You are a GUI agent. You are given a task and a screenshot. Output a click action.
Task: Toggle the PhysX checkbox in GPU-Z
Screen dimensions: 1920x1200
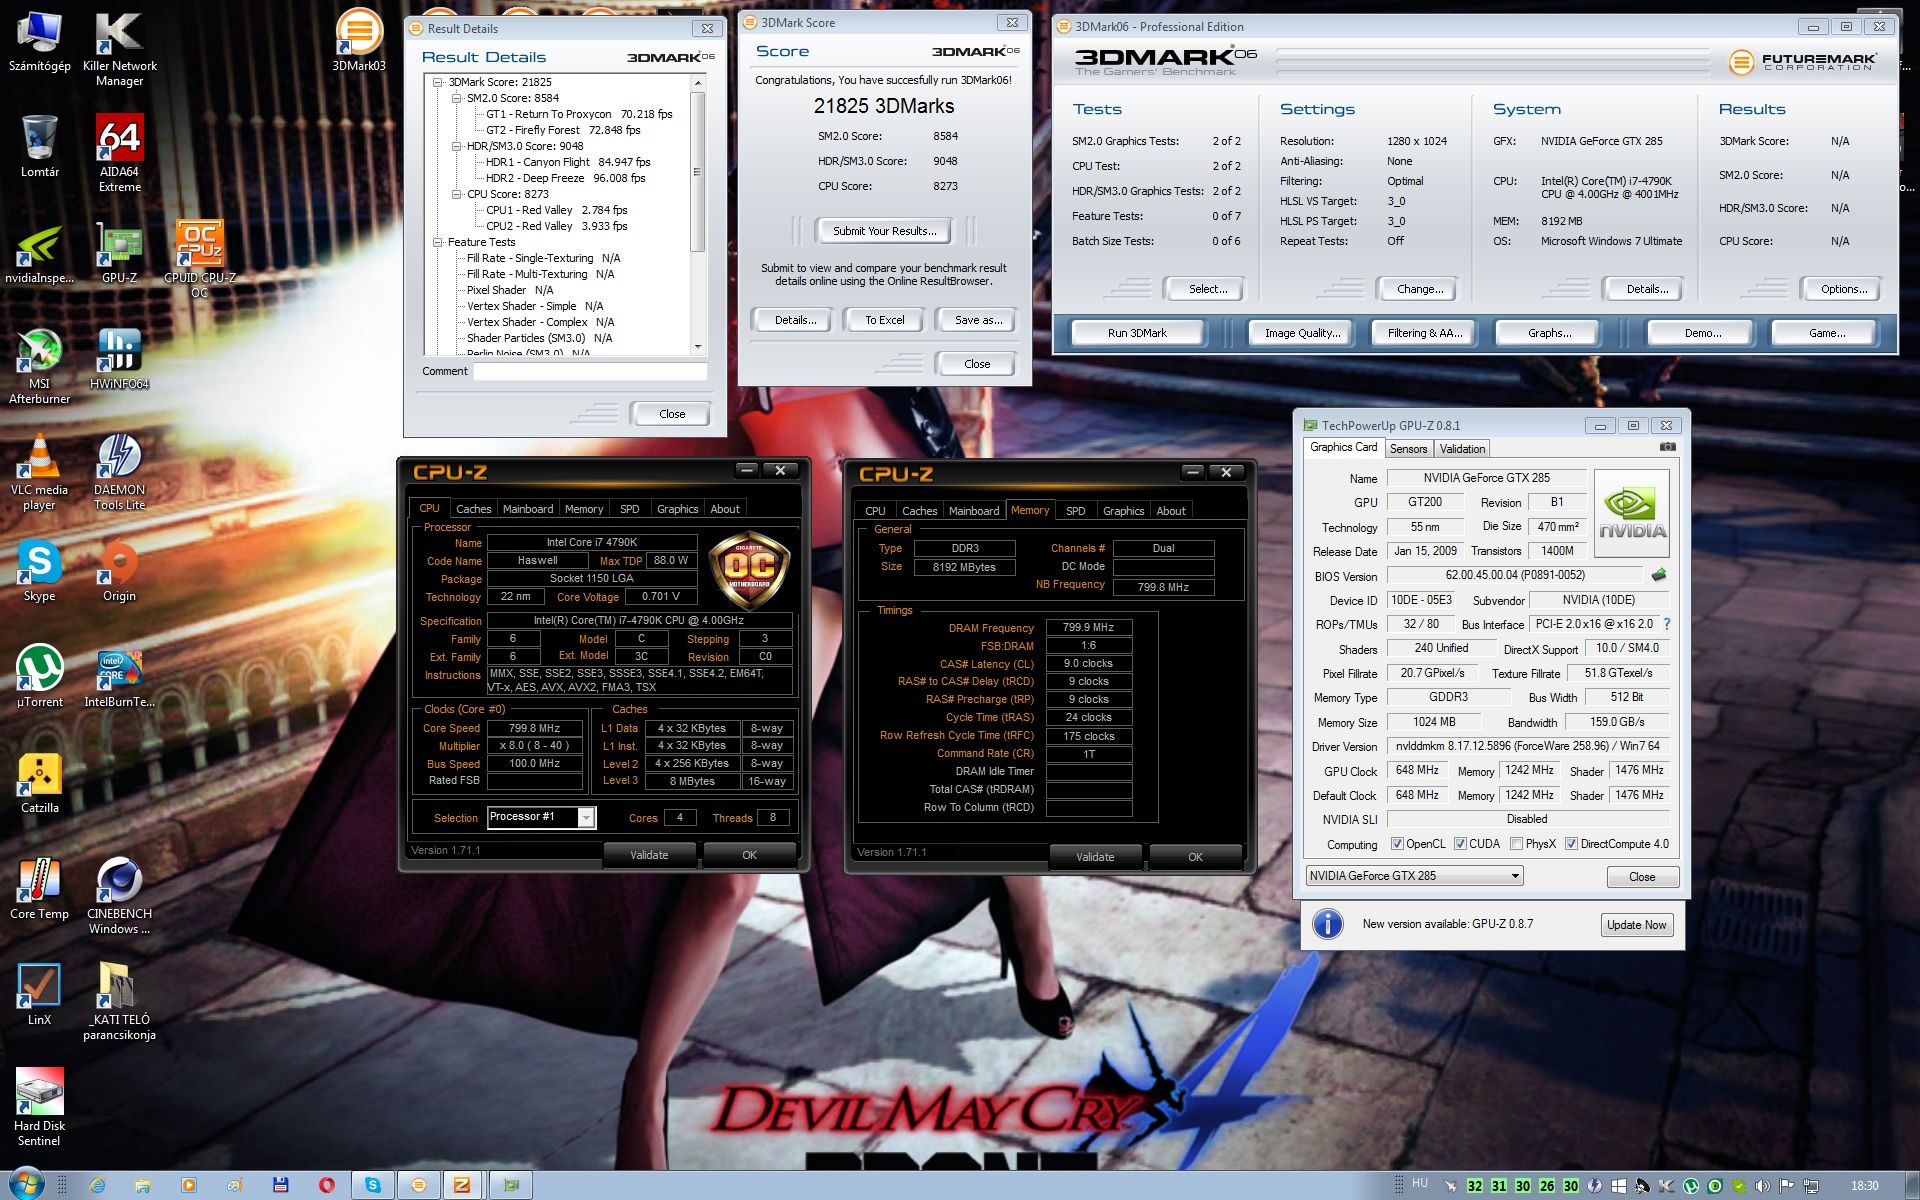(1517, 844)
